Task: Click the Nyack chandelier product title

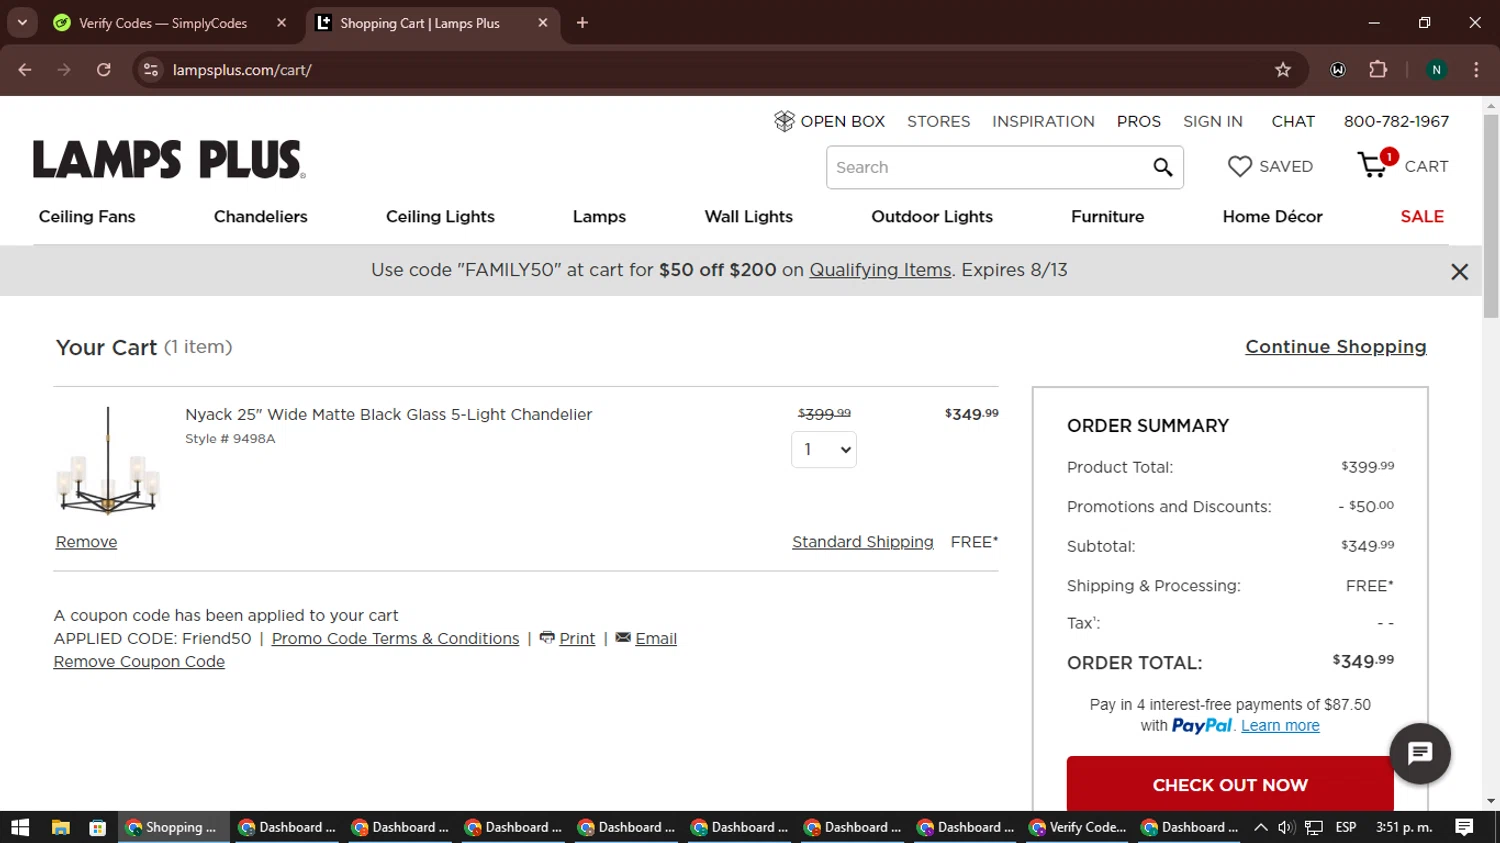Action: pyautogui.click(x=388, y=414)
